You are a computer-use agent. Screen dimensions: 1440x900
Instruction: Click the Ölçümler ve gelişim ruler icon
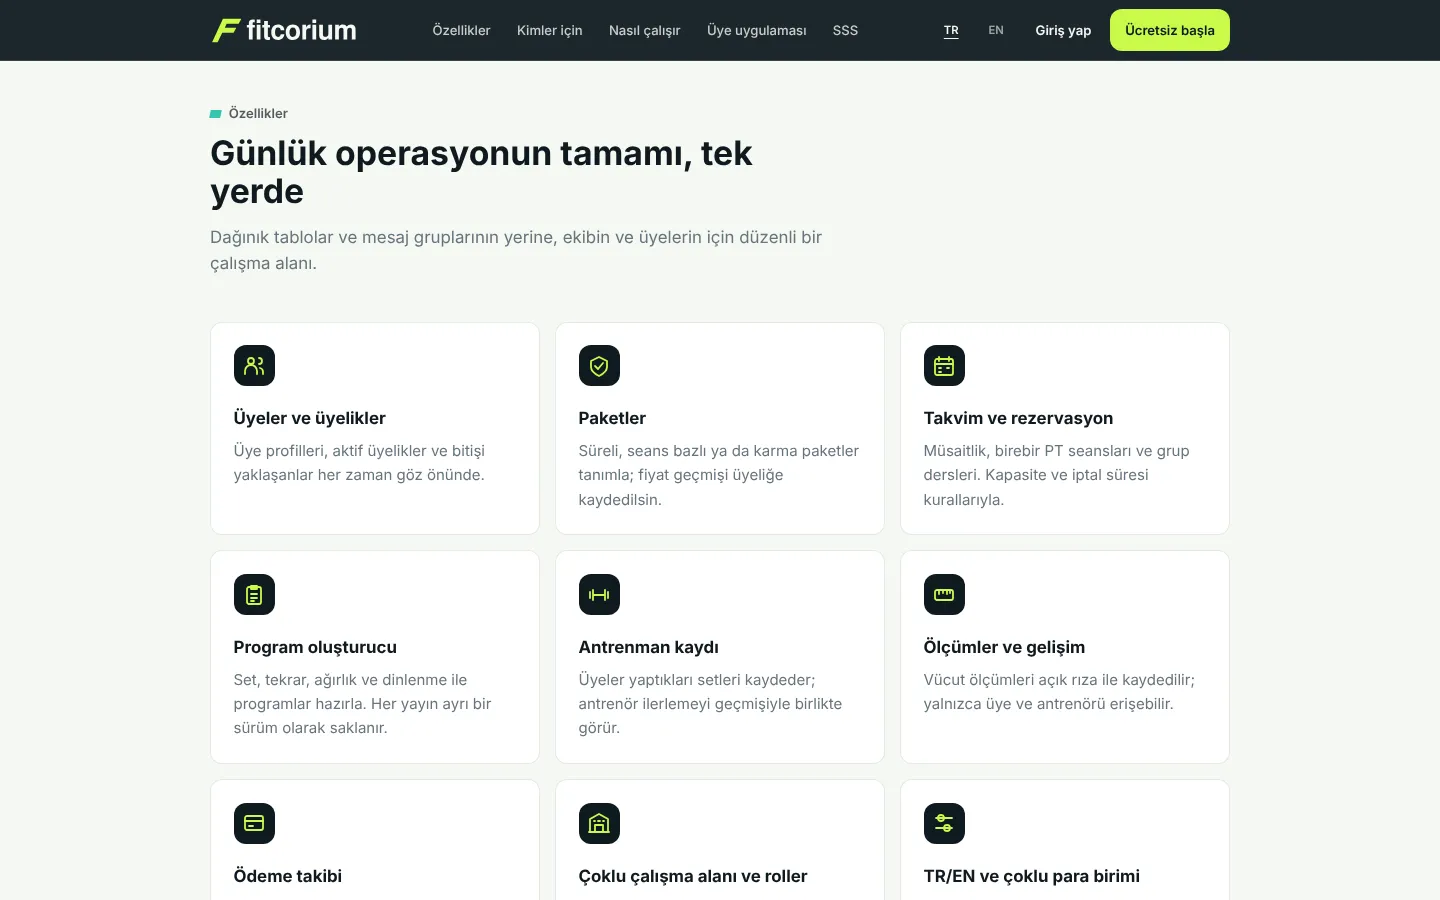(944, 595)
